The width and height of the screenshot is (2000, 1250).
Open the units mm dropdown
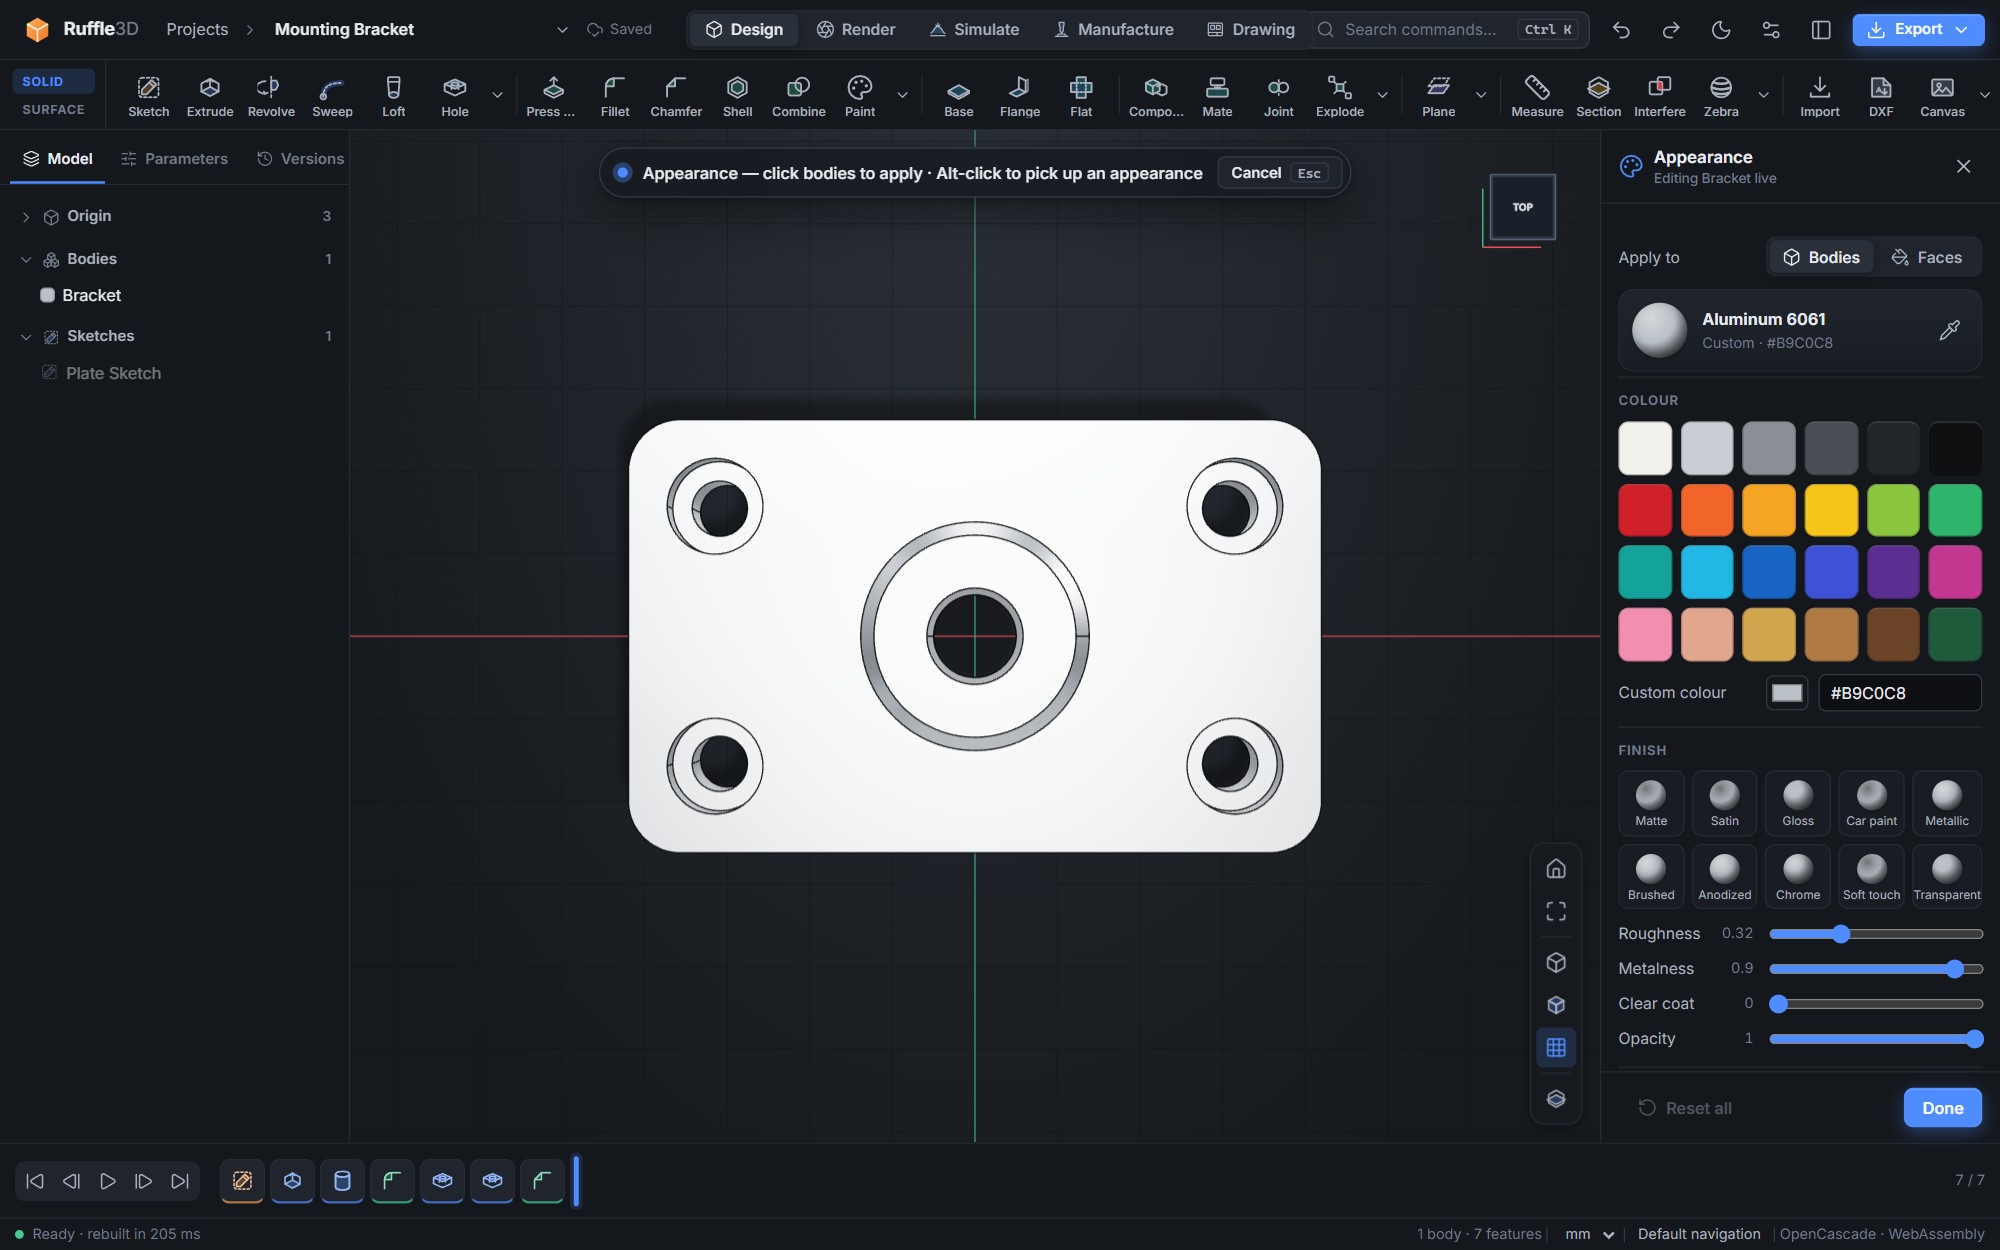point(1590,1234)
